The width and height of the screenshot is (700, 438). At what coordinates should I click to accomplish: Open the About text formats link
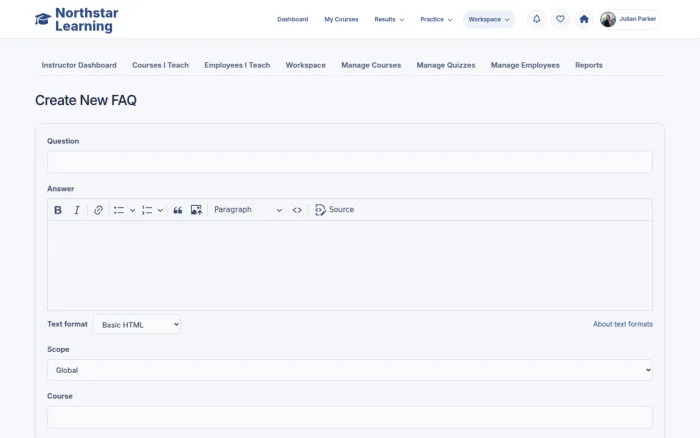click(623, 324)
